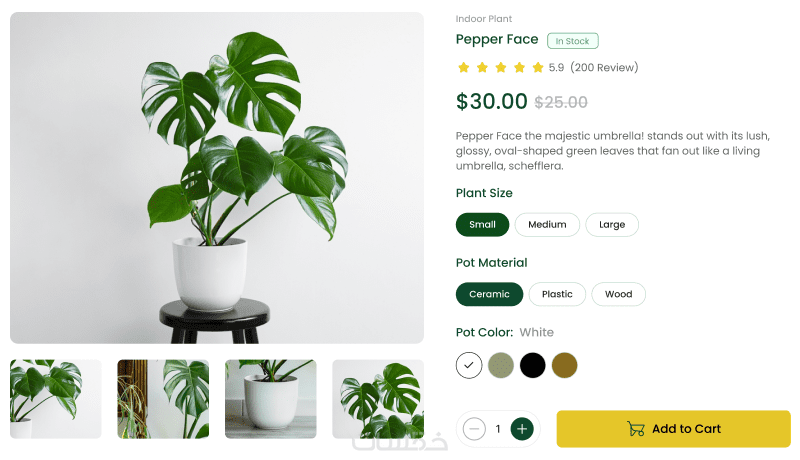Choose the black pot color
Screen dimensions: 800x460
tap(533, 365)
